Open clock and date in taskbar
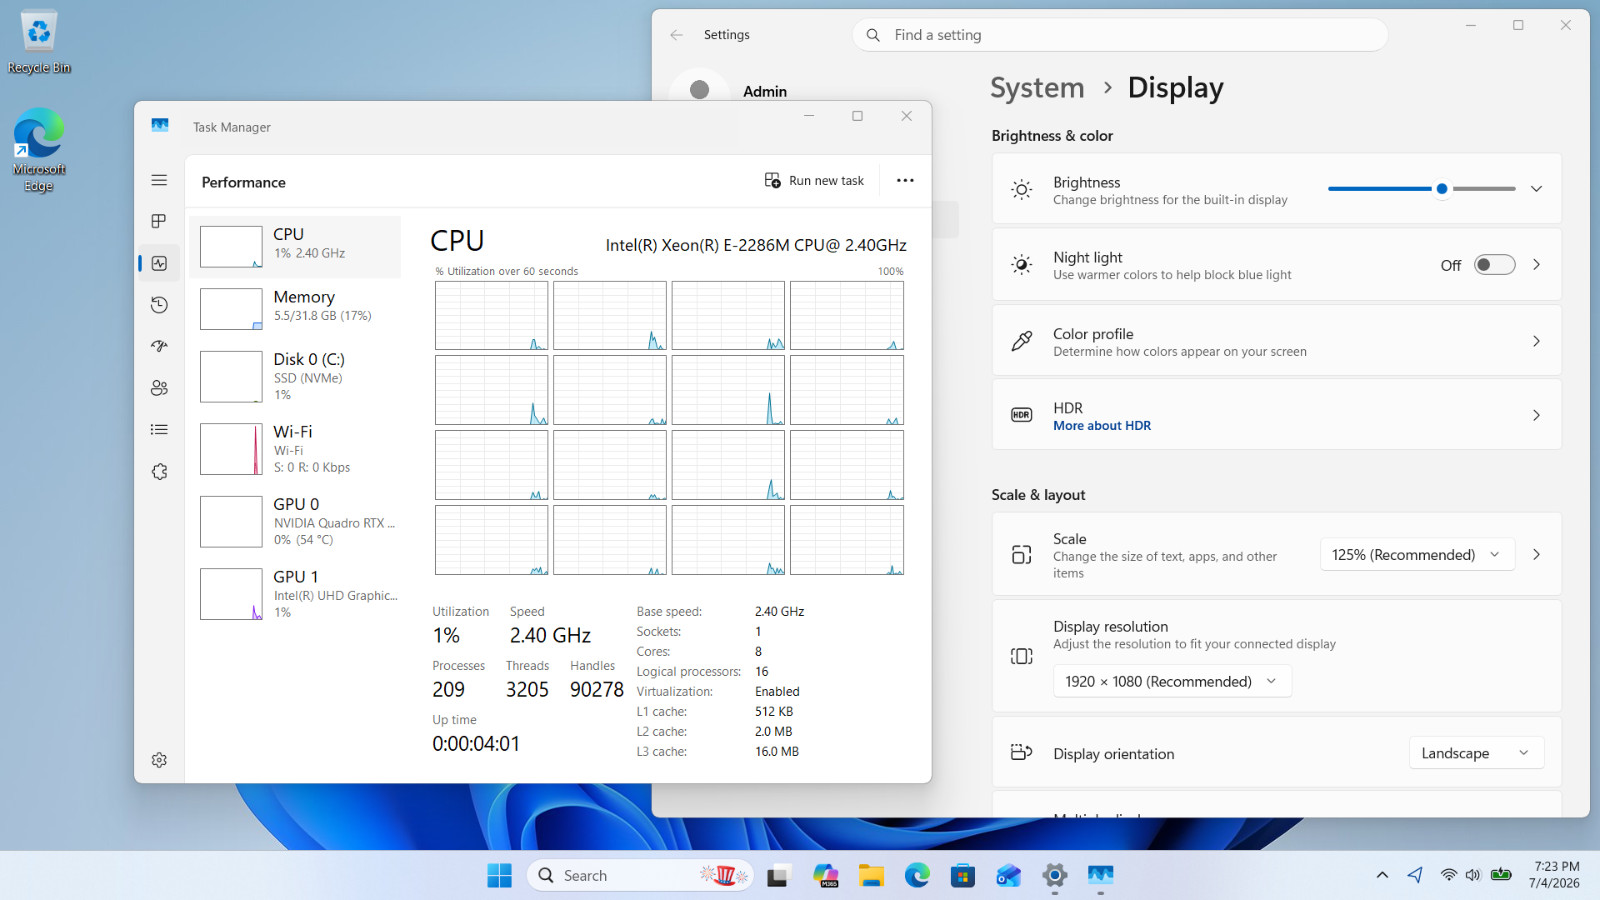This screenshot has height=900, width=1600. pos(1555,875)
